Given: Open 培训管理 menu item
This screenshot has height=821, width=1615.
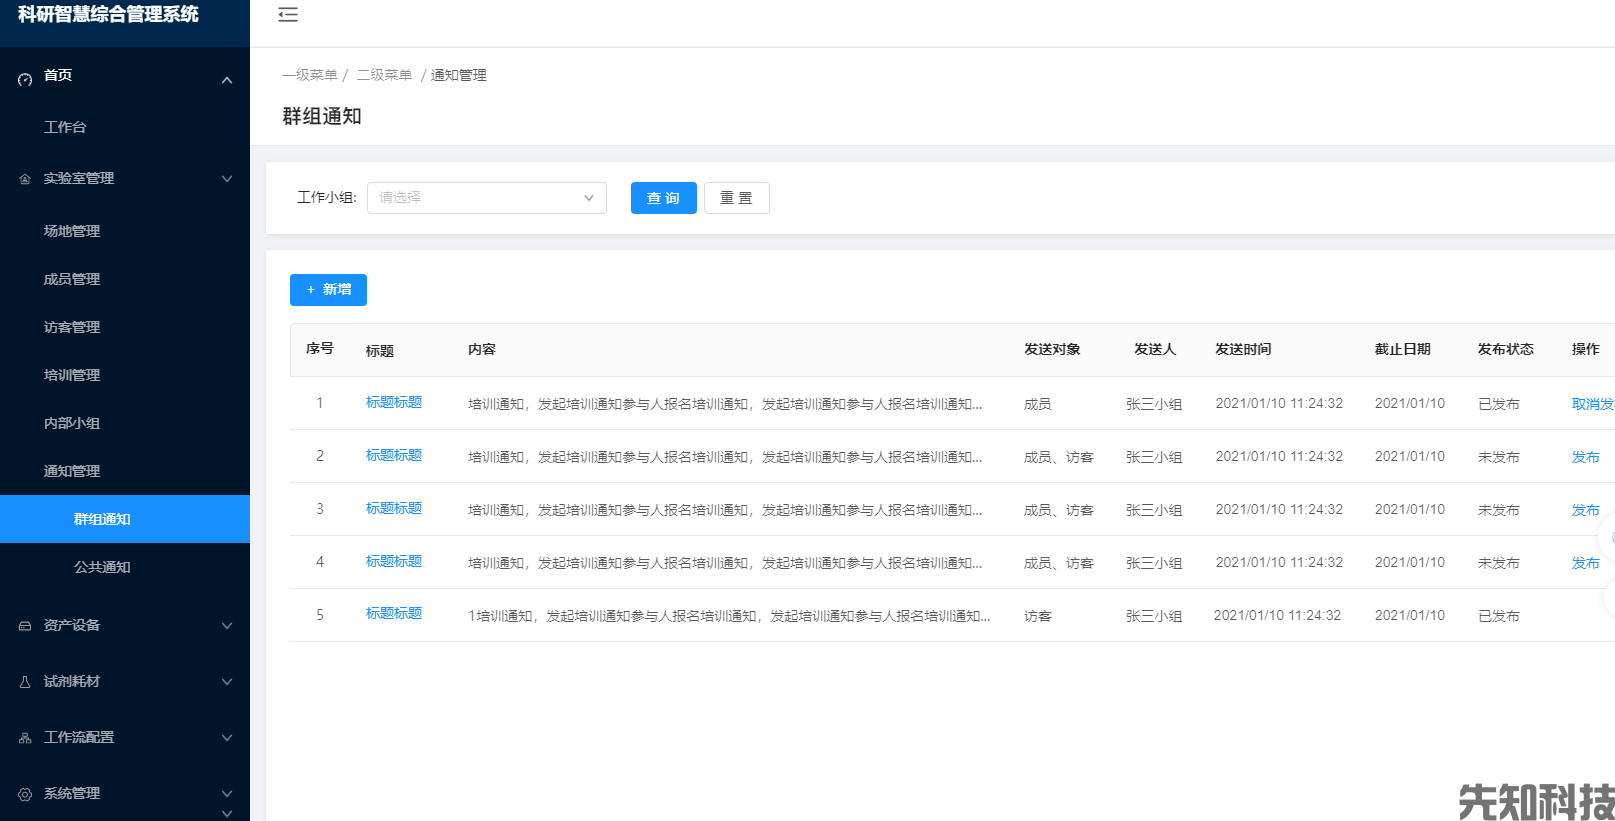Looking at the screenshot, I should (72, 375).
